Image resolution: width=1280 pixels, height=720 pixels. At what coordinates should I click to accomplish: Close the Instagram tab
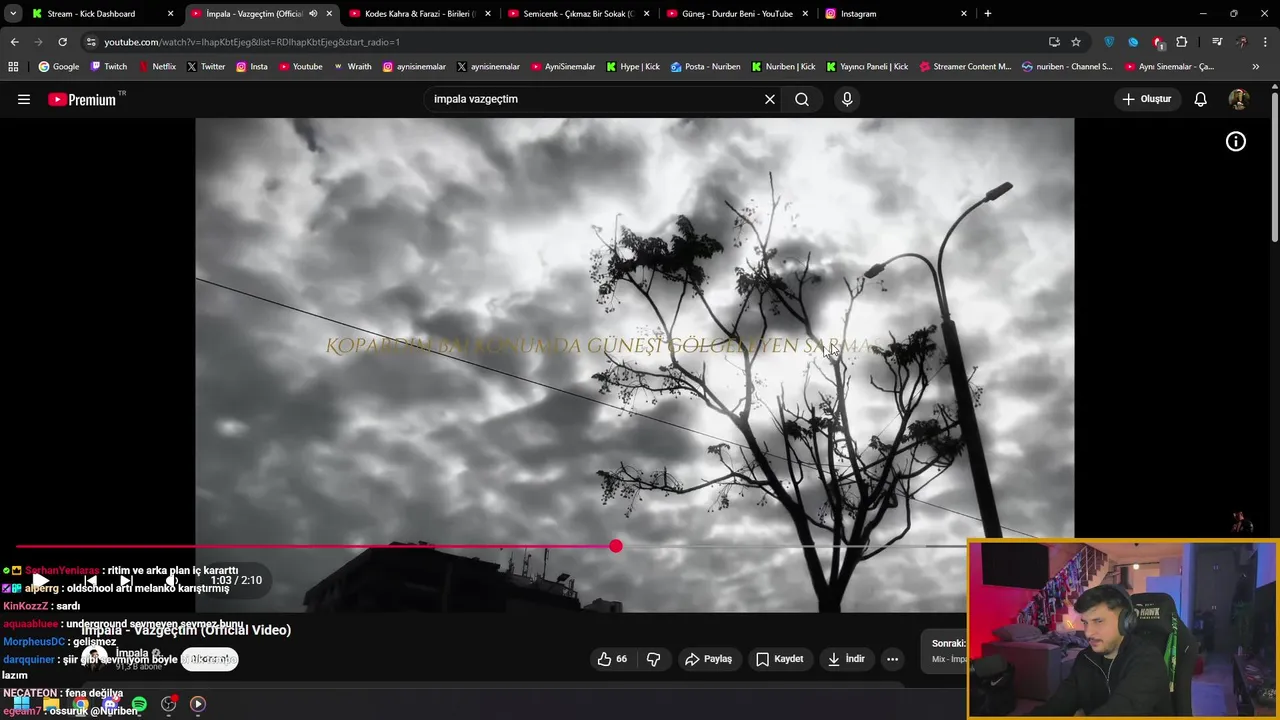(964, 14)
